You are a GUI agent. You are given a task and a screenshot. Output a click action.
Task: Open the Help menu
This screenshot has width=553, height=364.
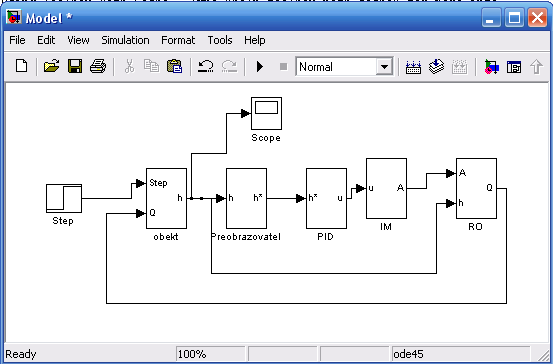click(255, 40)
